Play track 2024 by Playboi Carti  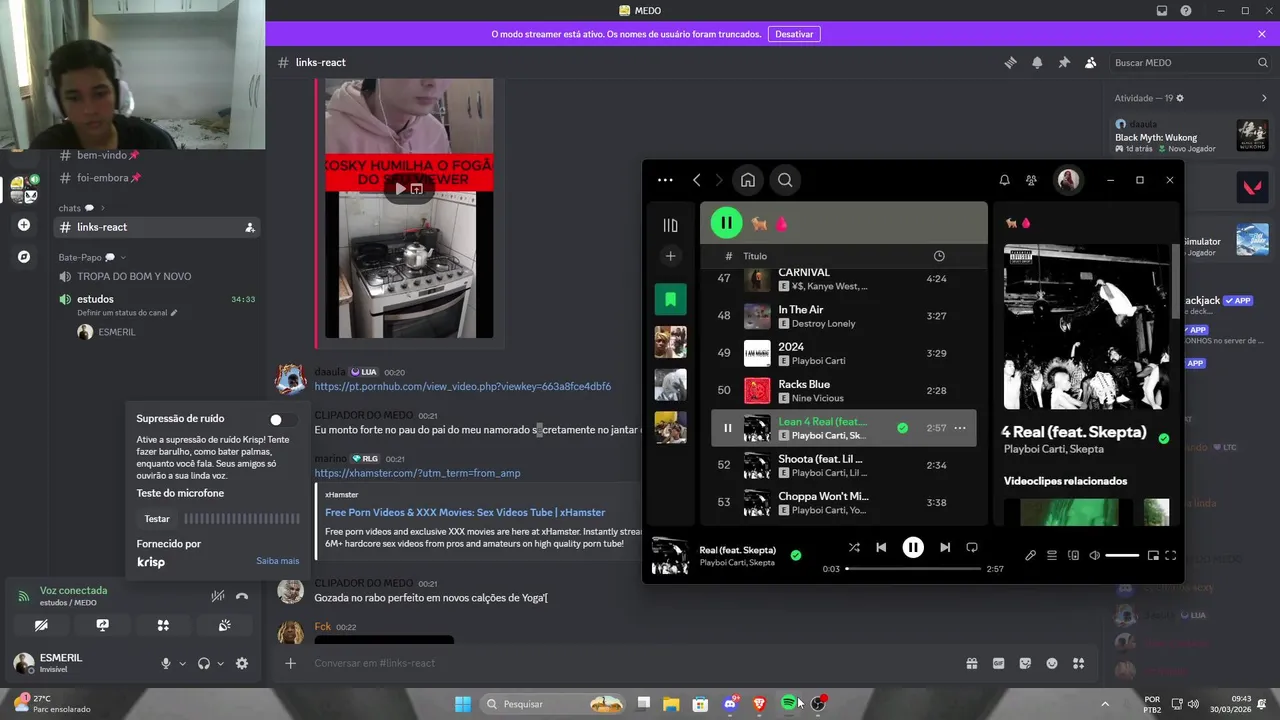click(843, 353)
